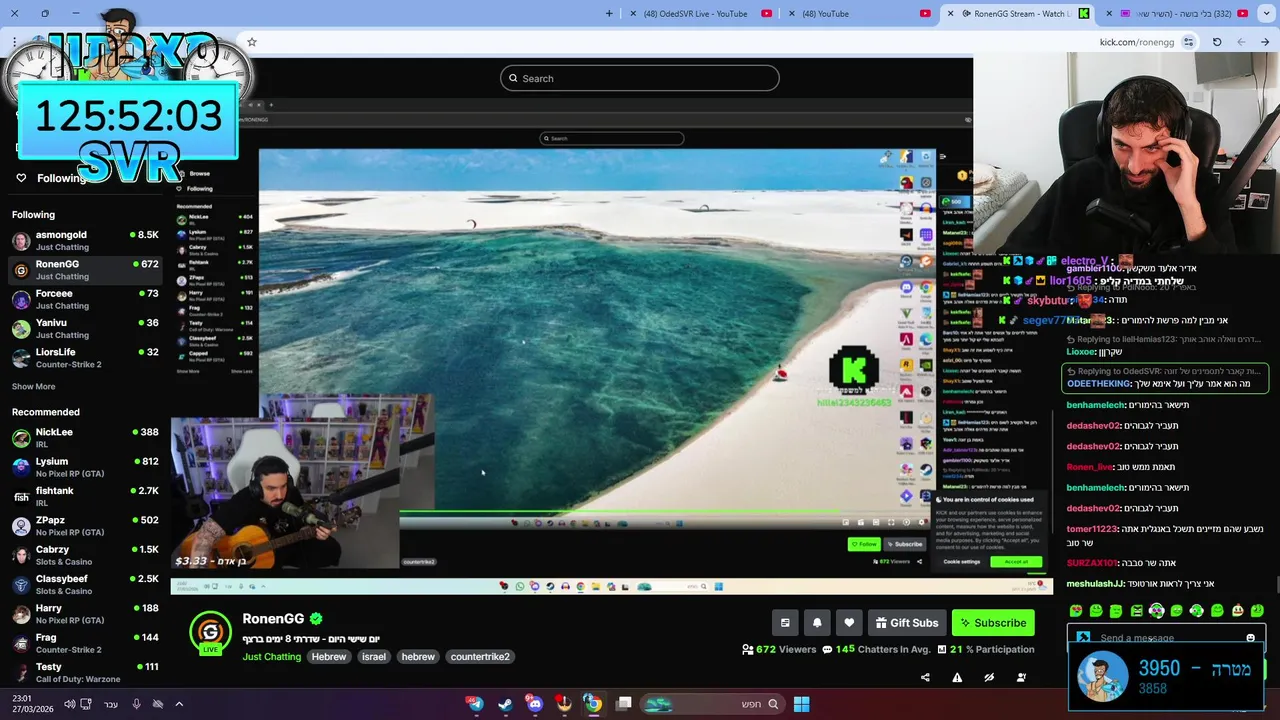Open the channel panel icon beside the bell
Viewport: 1280px width, 720px height.
click(x=785, y=622)
